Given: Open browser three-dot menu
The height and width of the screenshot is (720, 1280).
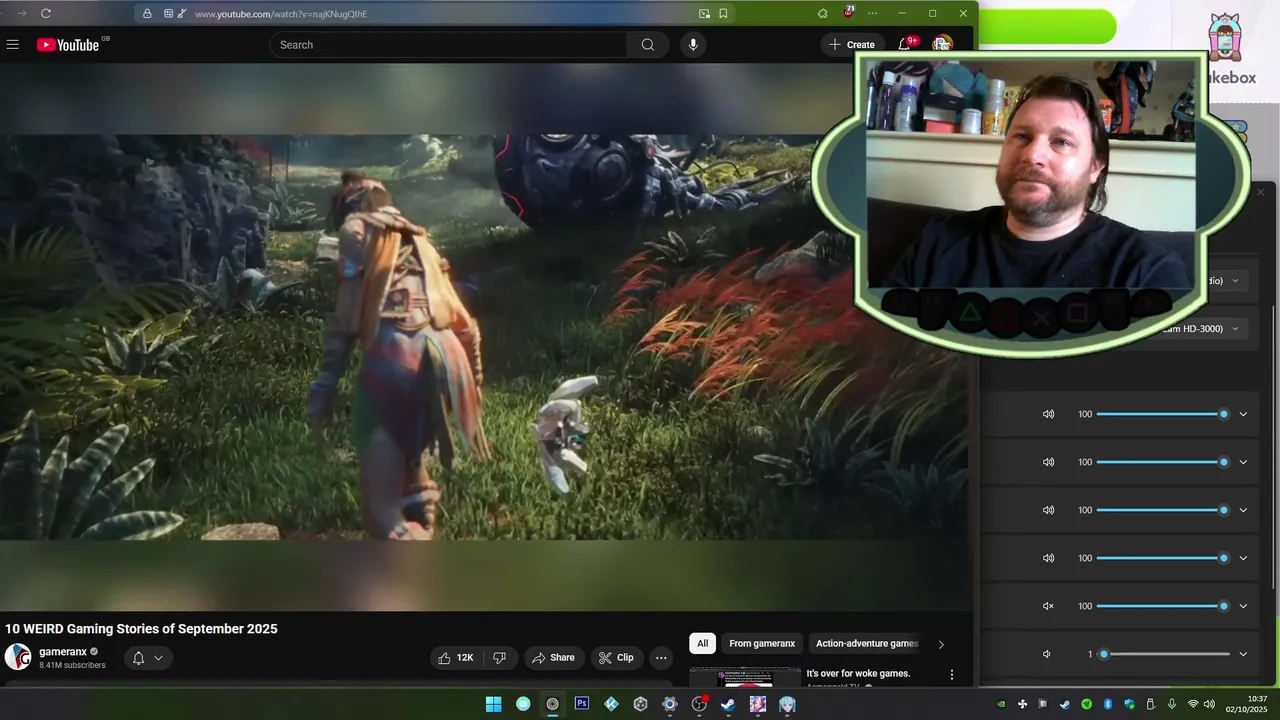Looking at the screenshot, I should [873, 13].
